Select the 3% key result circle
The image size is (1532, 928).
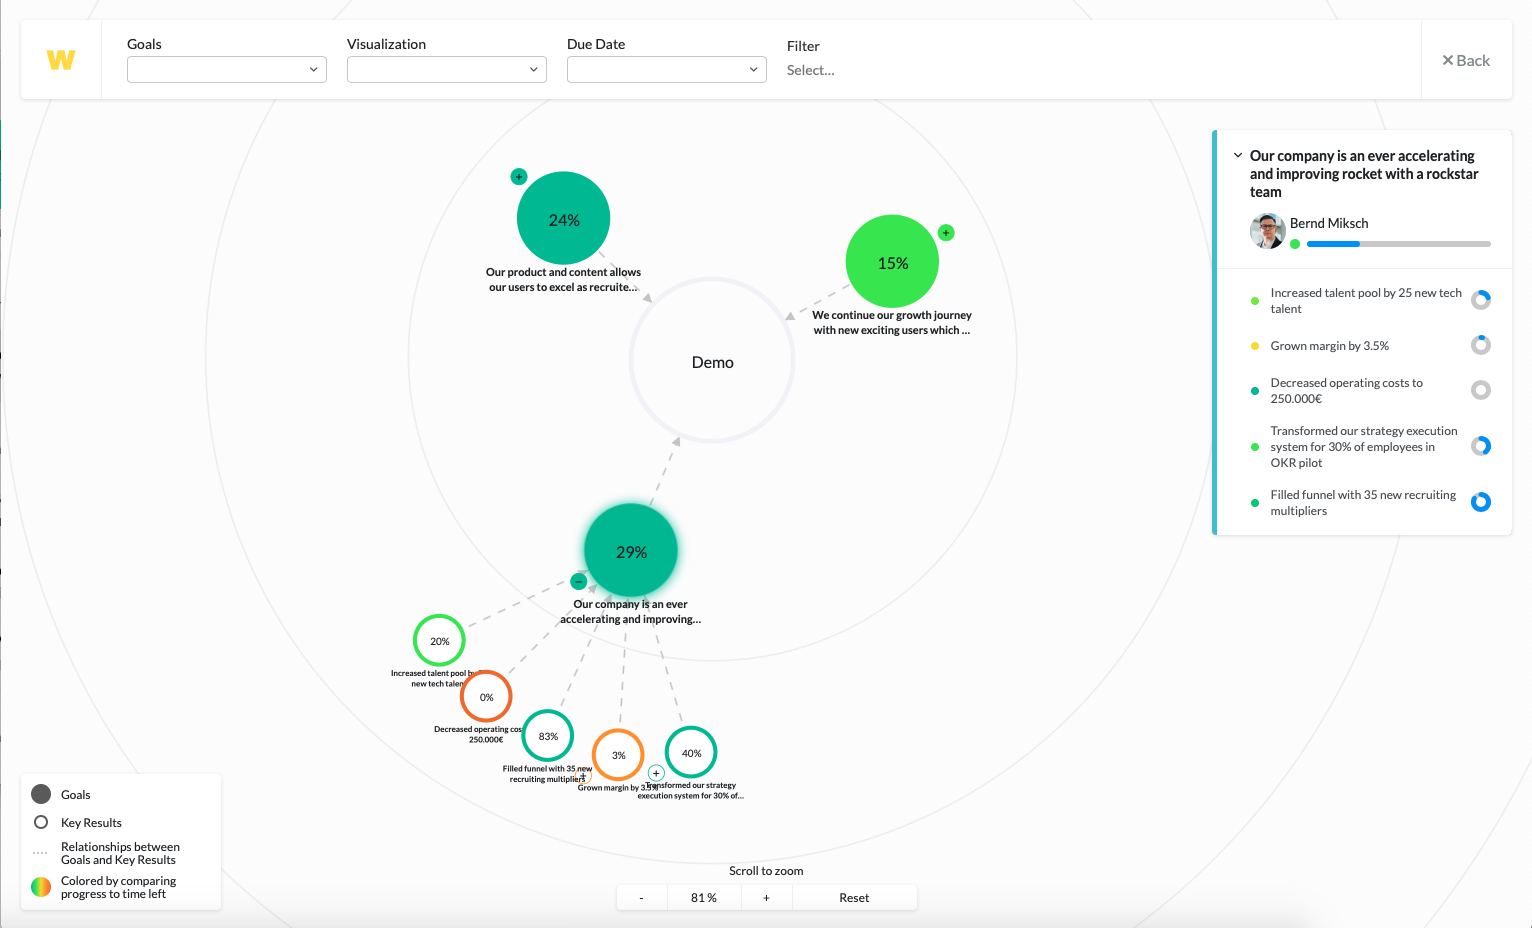click(618, 755)
